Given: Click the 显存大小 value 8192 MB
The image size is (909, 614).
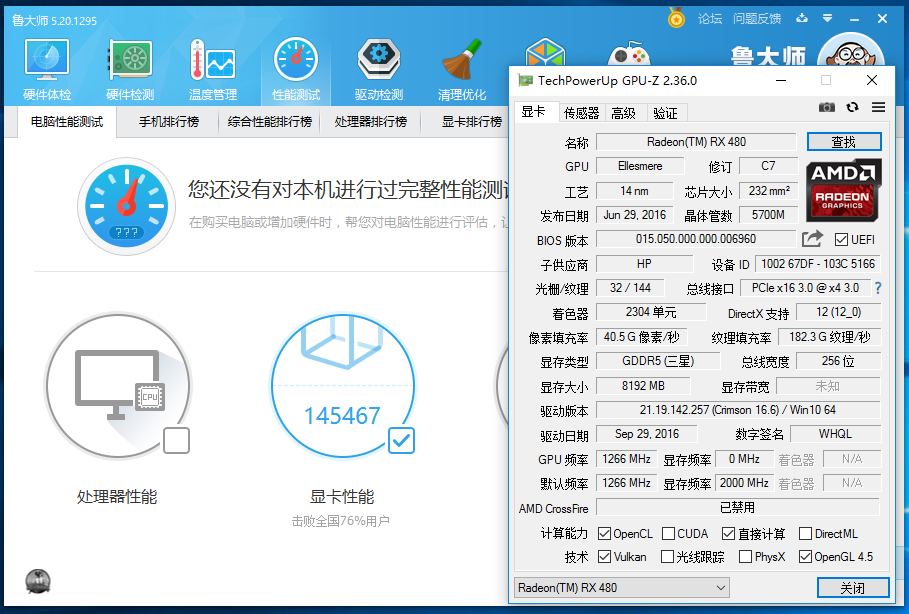Looking at the screenshot, I should point(643,386).
